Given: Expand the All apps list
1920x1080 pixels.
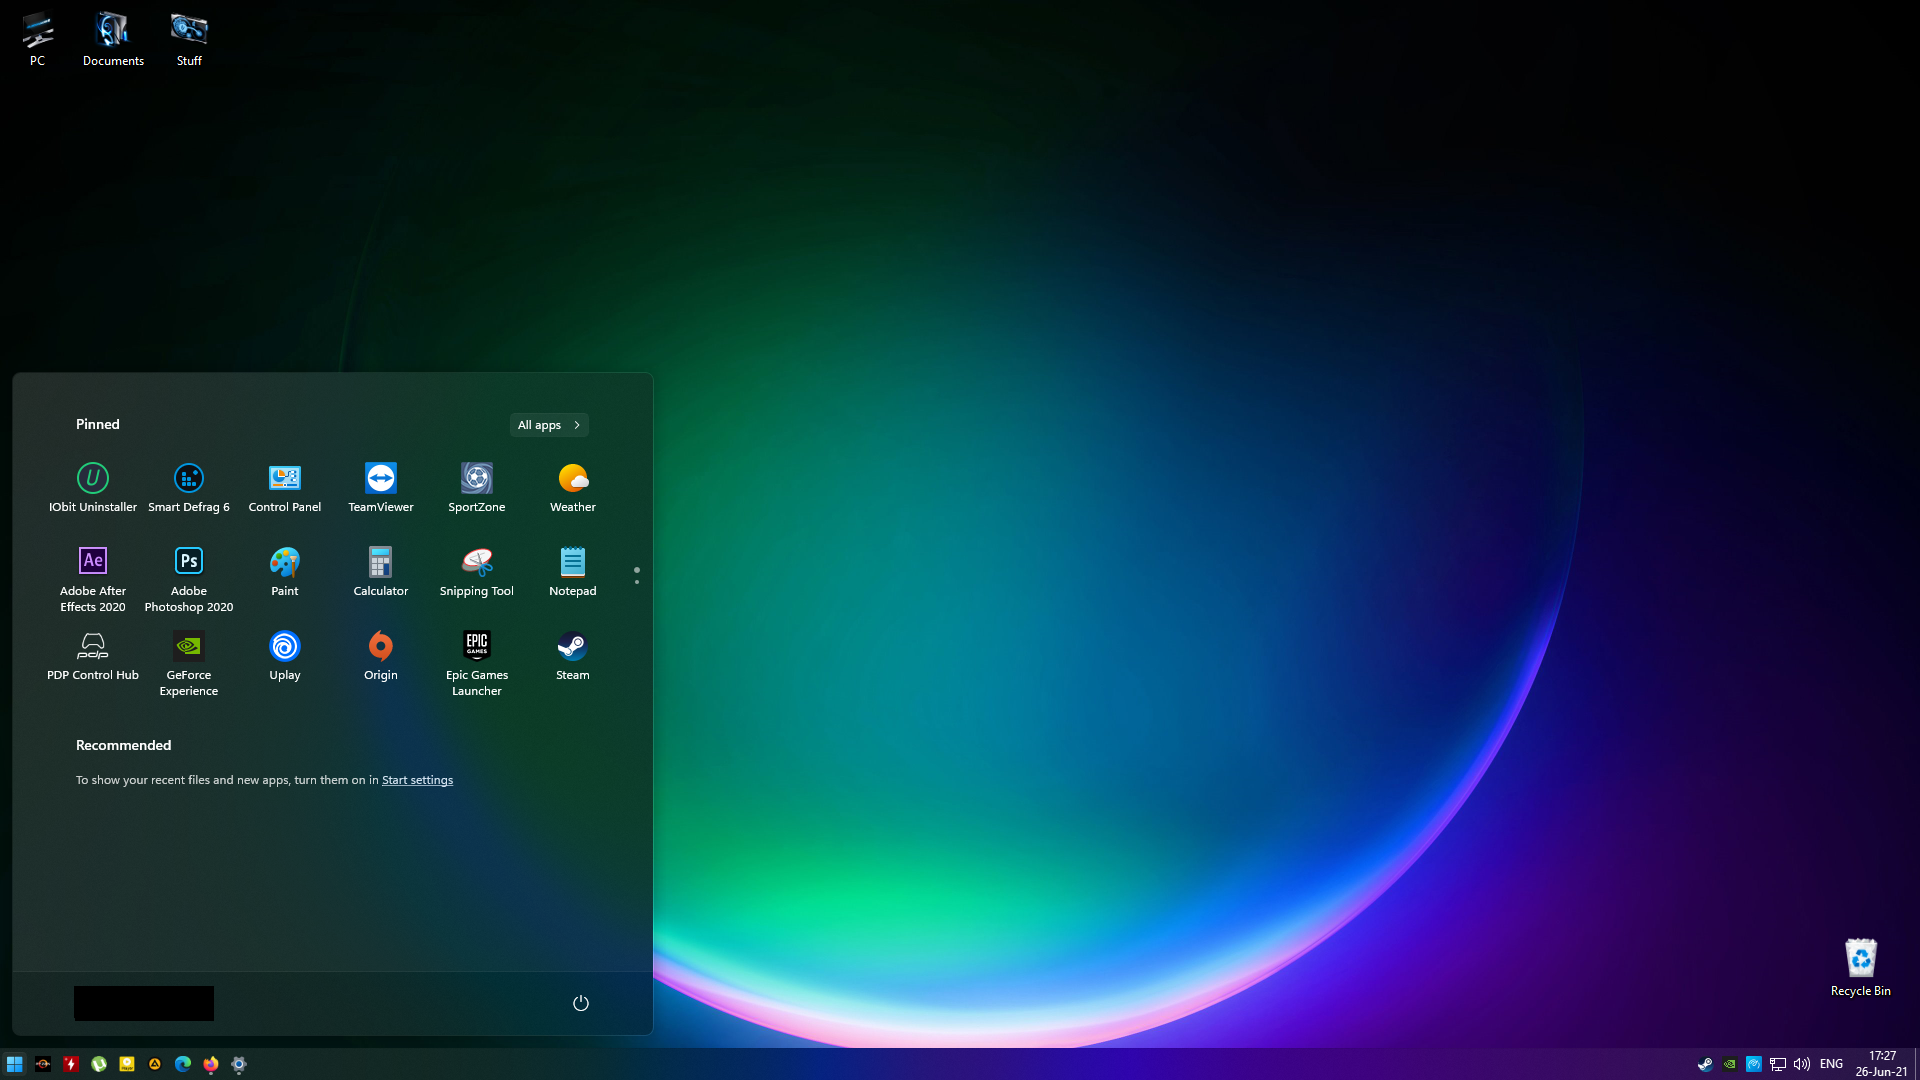Looking at the screenshot, I should click(x=549, y=425).
